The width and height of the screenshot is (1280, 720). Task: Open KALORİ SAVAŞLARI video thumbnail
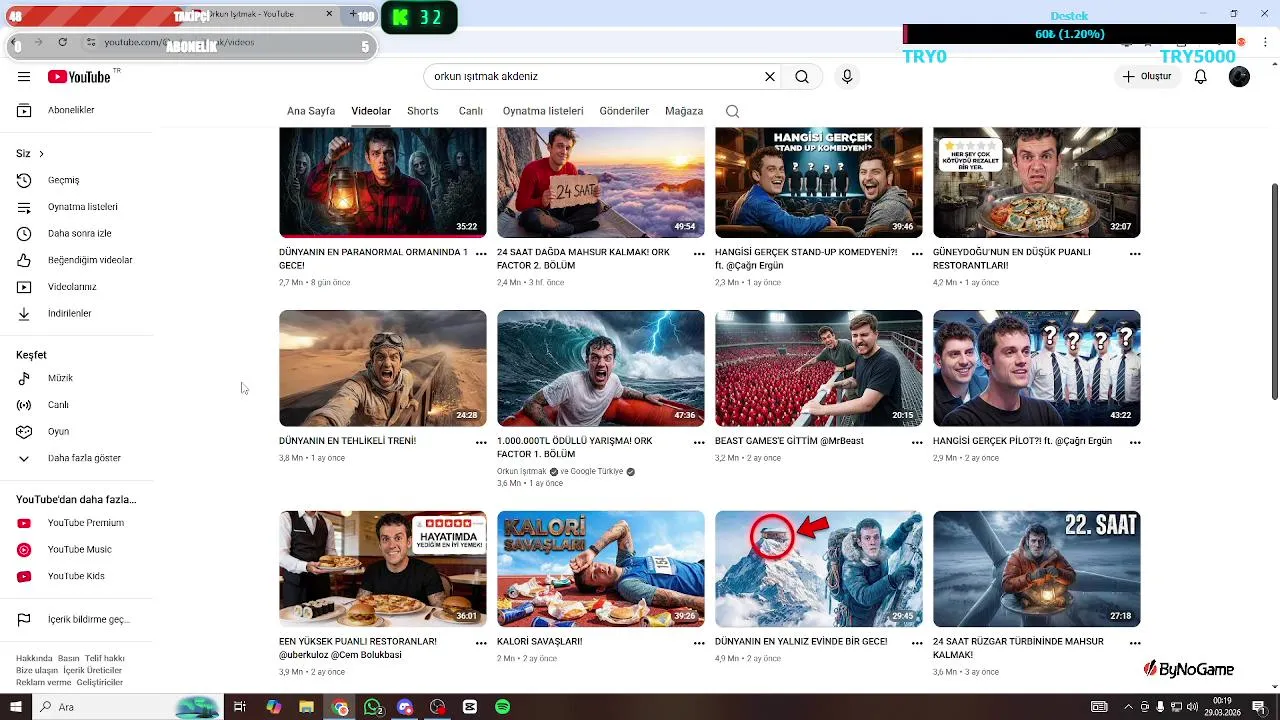(600, 569)
